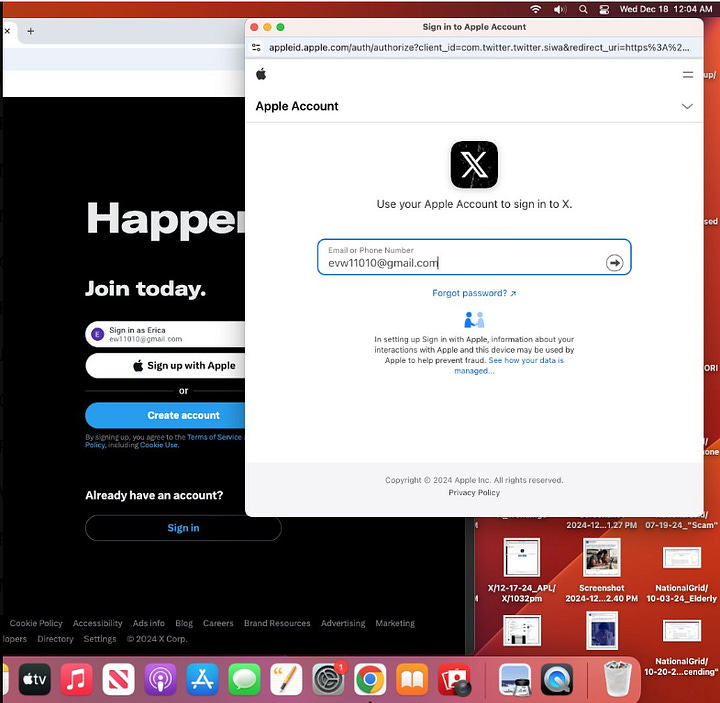Open Ads info footer link
The height and width of the screenshot is (703, 720).
pos(148,623)
